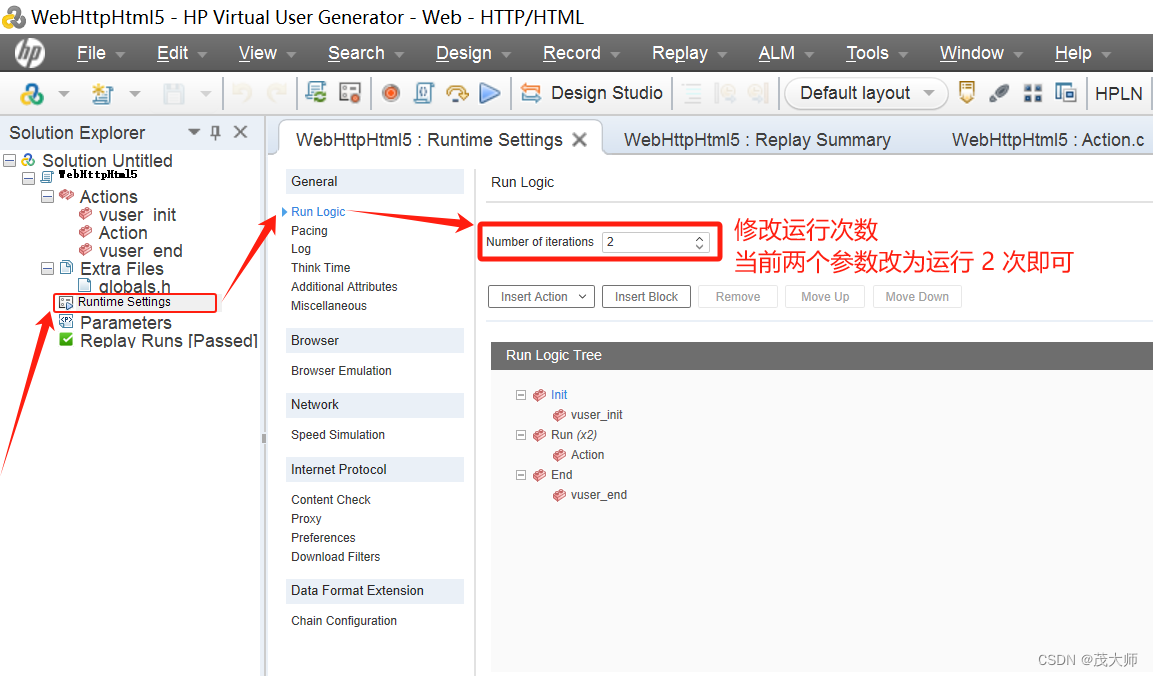The image size is (1153, 676).
Task: Open recording options toolbar icon
Action: tap(350, 93)
